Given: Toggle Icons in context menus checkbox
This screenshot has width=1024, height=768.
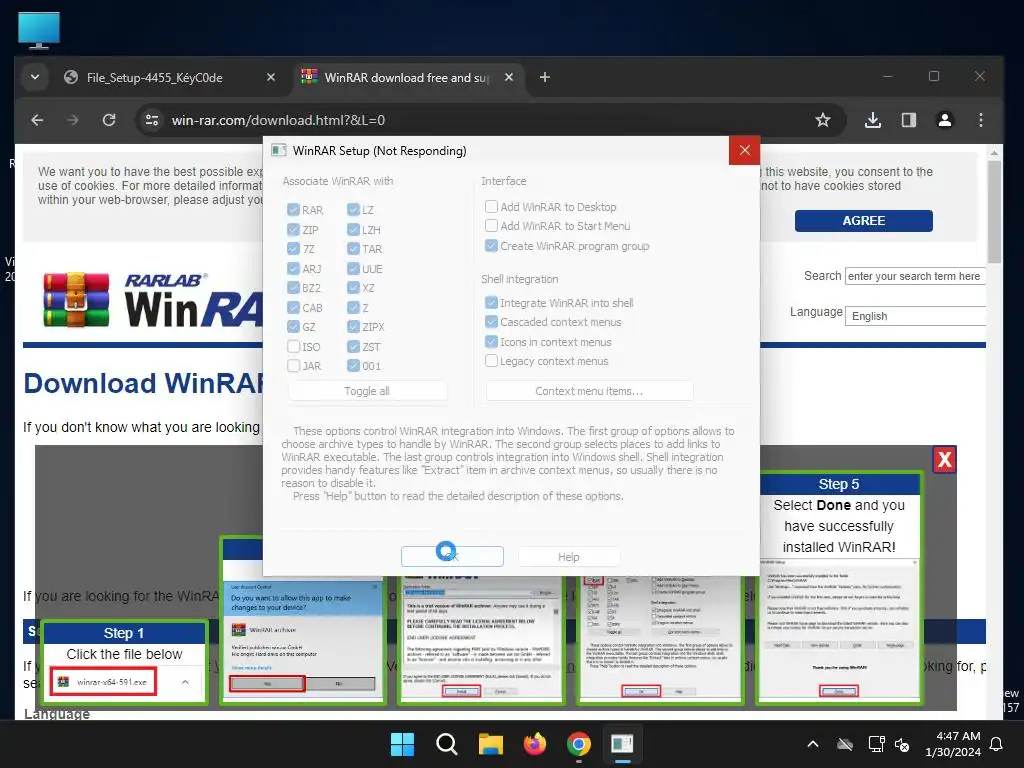Looking at the screenshot, I should [x=491, y=341].
